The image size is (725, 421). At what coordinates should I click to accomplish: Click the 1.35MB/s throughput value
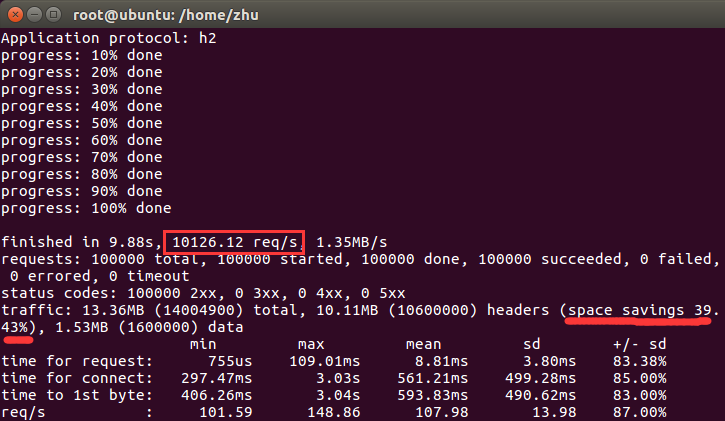352,242
